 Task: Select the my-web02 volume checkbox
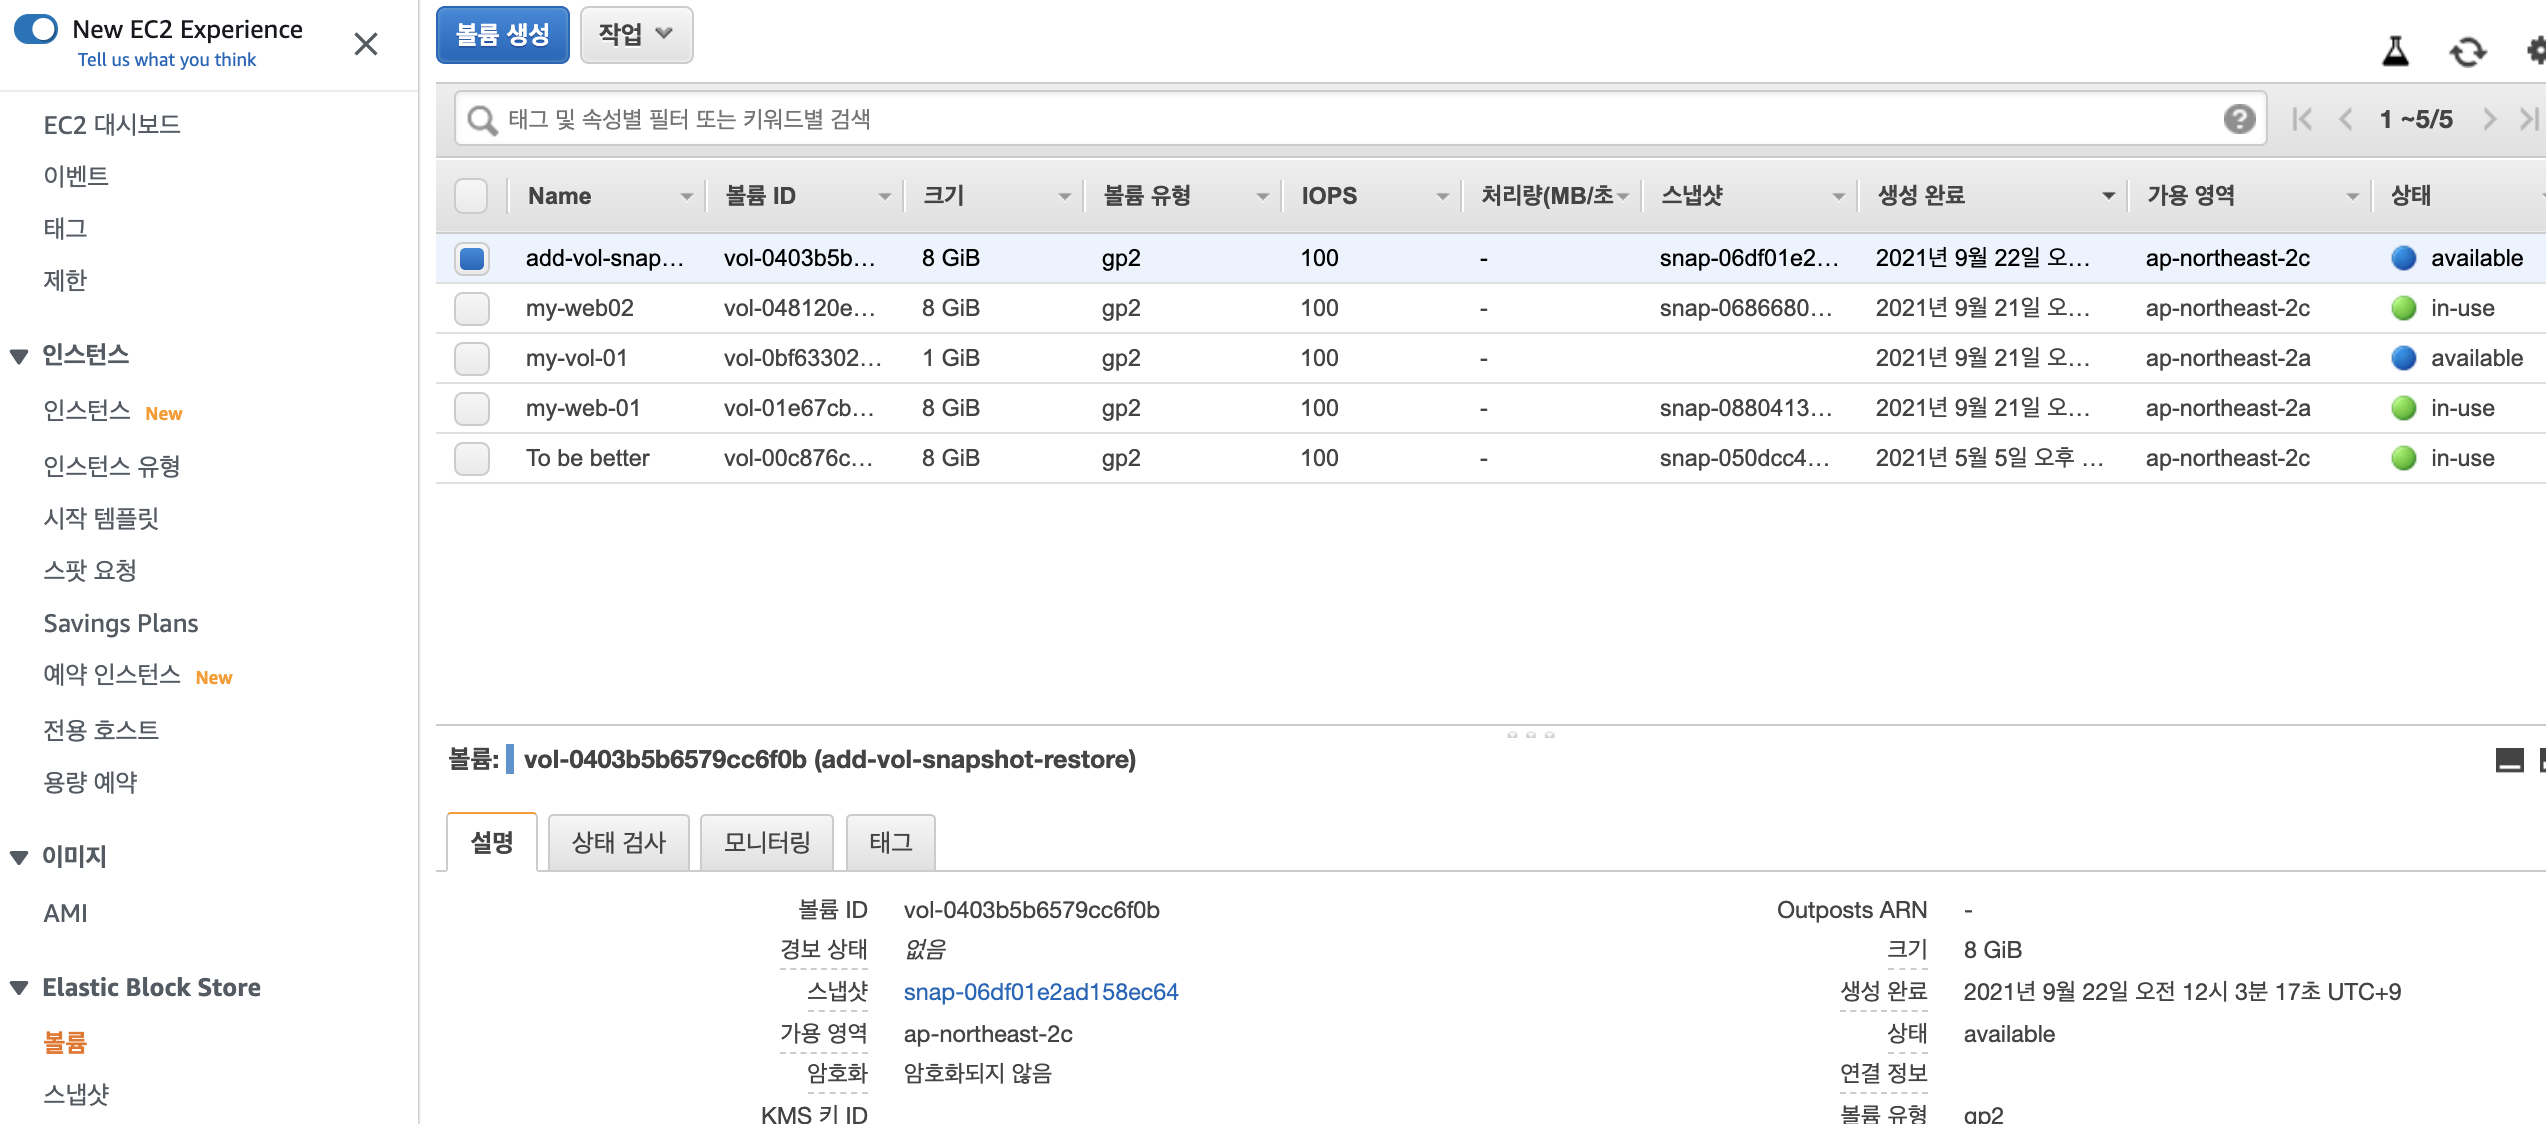[472, 308]
